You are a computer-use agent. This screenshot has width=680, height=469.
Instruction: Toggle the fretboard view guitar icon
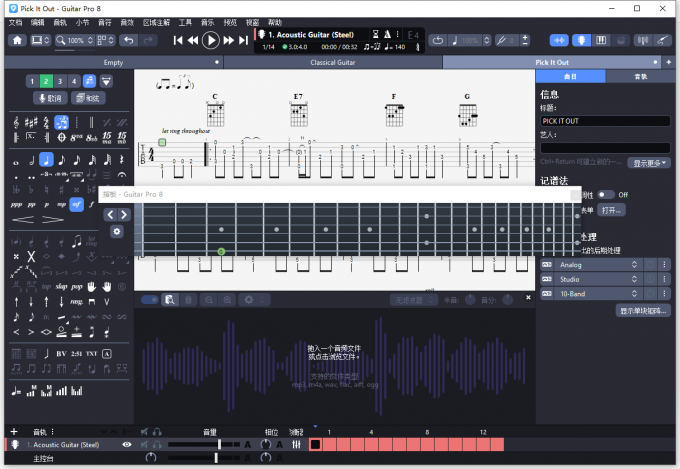581,40
